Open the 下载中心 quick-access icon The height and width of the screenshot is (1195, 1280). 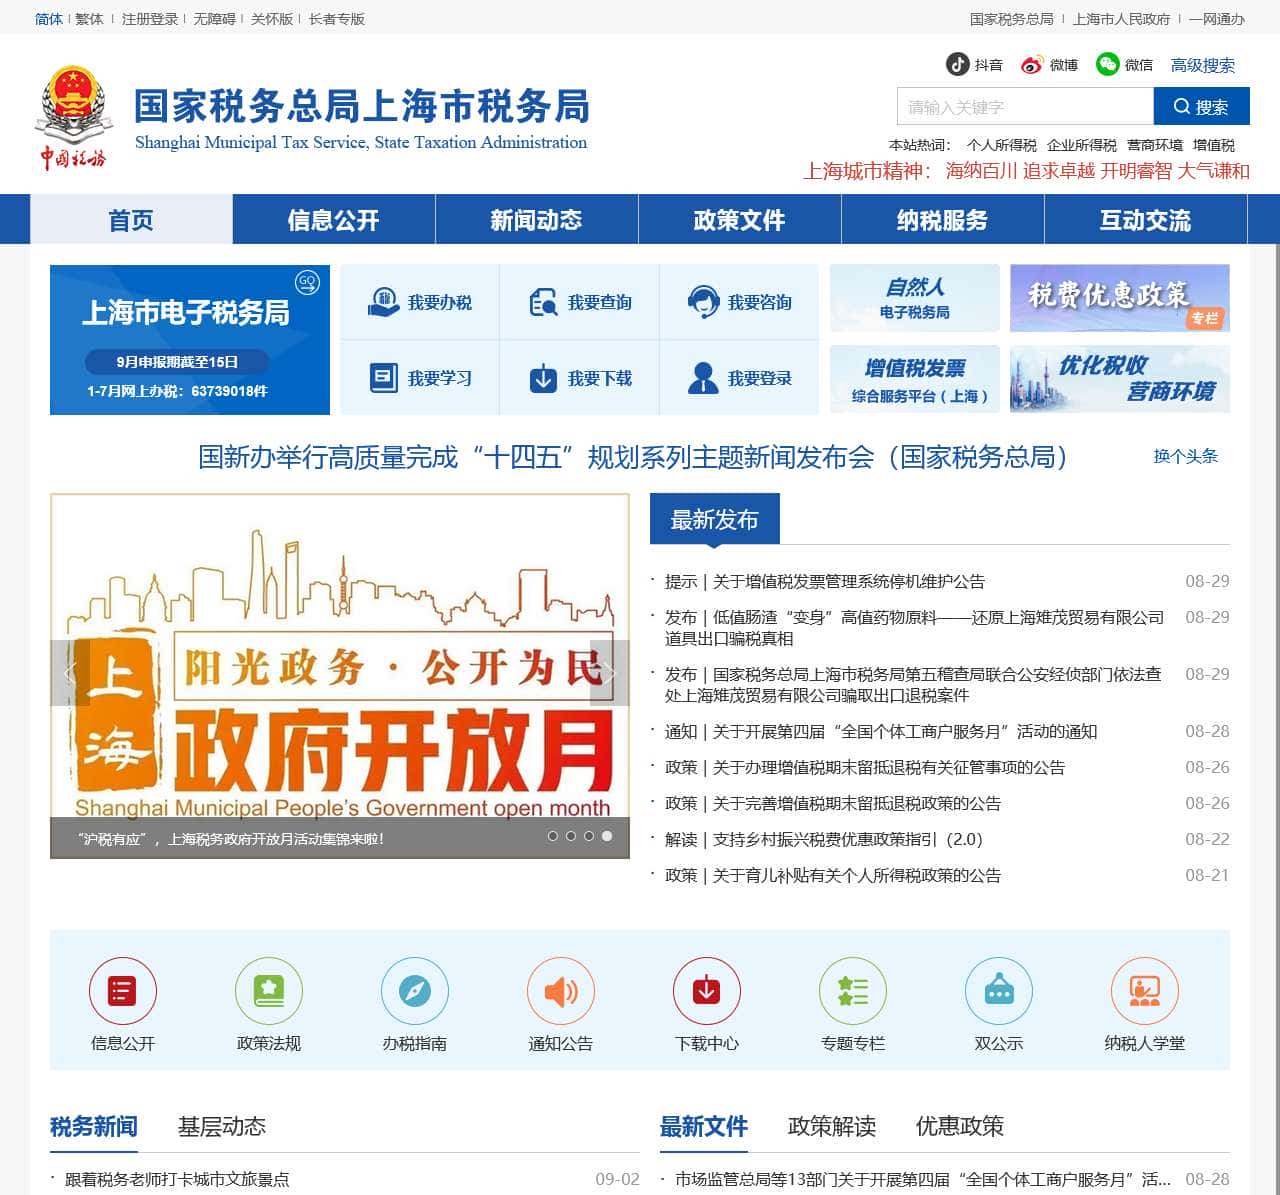click(707, 992)
